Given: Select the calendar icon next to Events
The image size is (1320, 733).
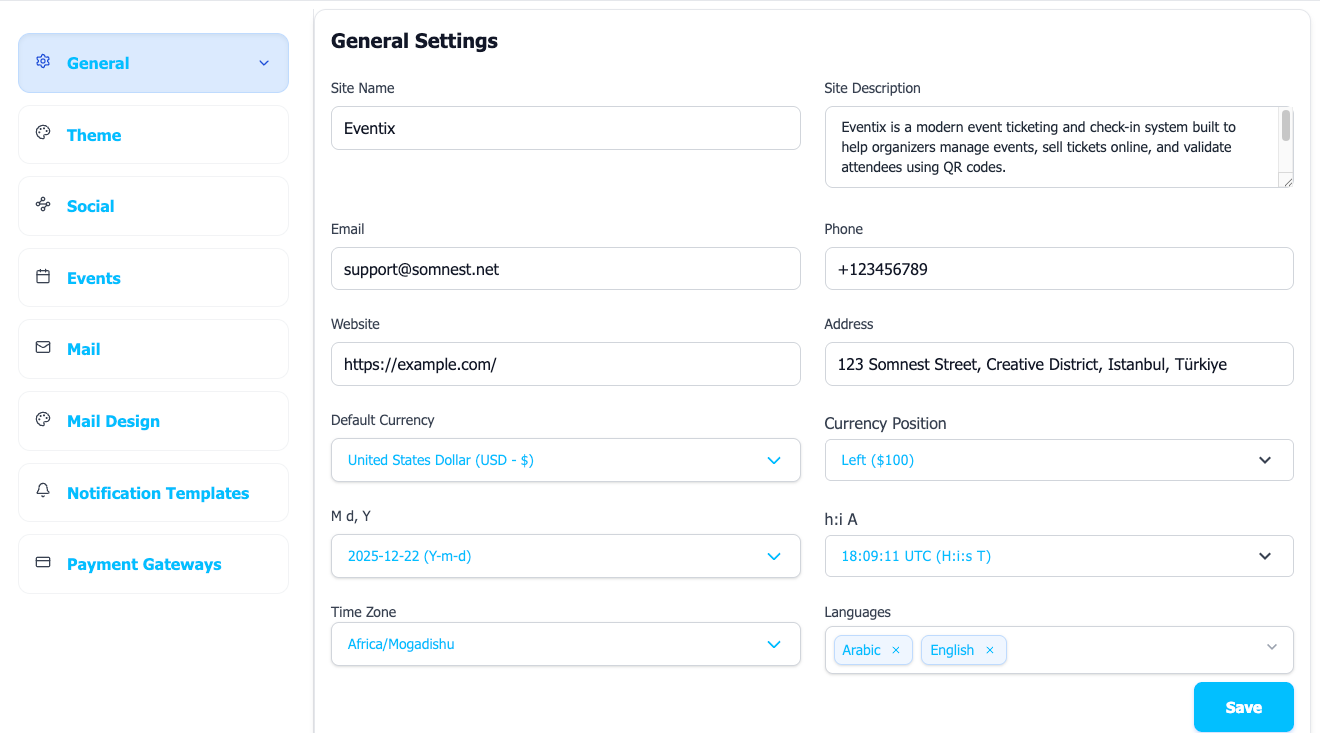Looking at the screenshot, I should (x=43, y=275).
